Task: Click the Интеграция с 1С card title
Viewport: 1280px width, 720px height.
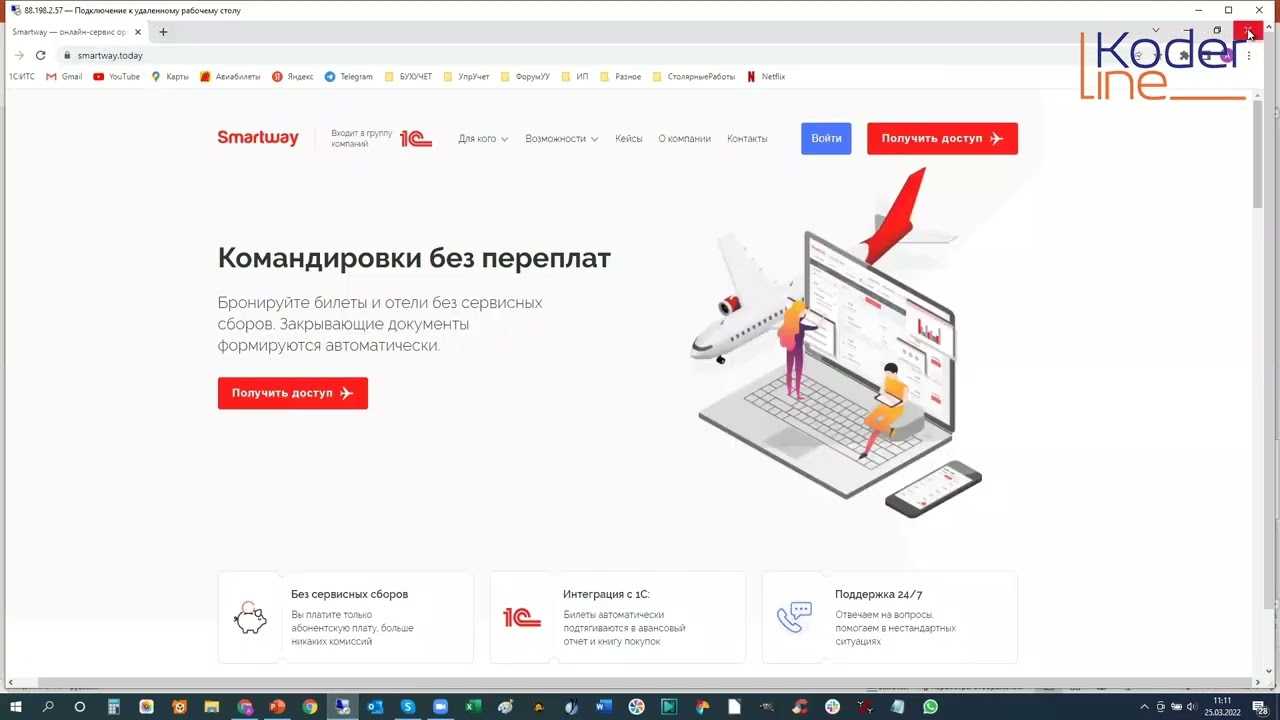Action: pyautogui.click(x=606, y=594)
